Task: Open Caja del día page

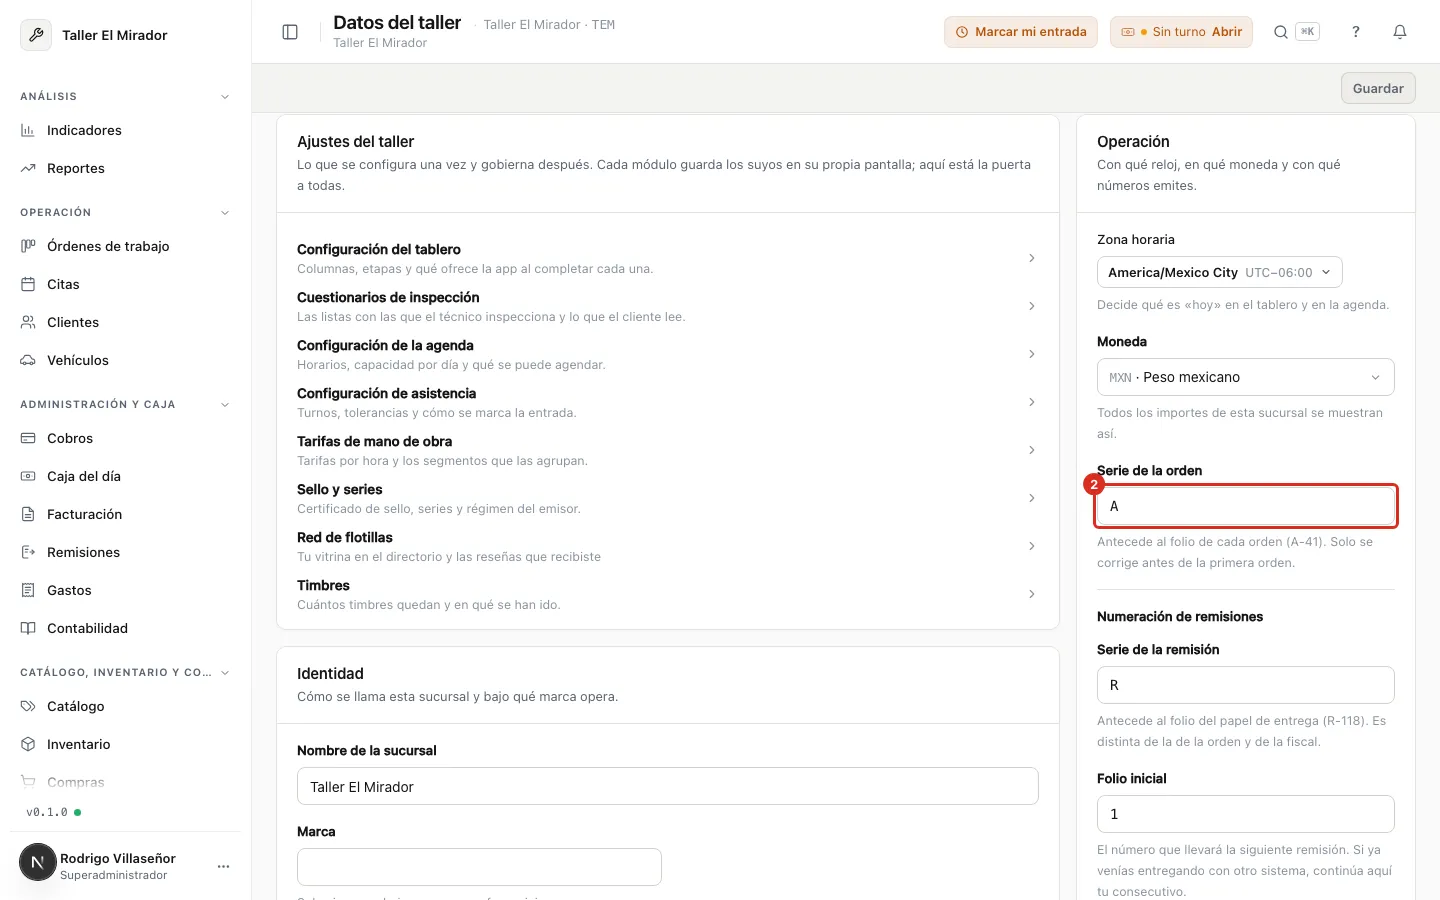Action: point(125,476)
